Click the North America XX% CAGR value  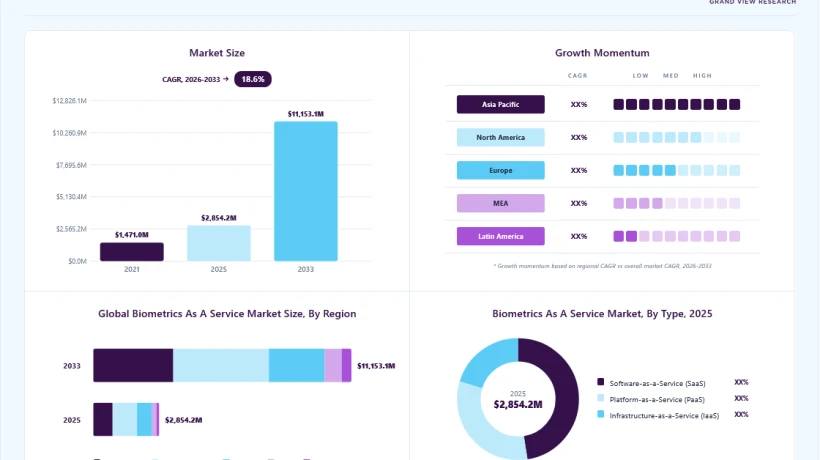click(x=579, y=137)
